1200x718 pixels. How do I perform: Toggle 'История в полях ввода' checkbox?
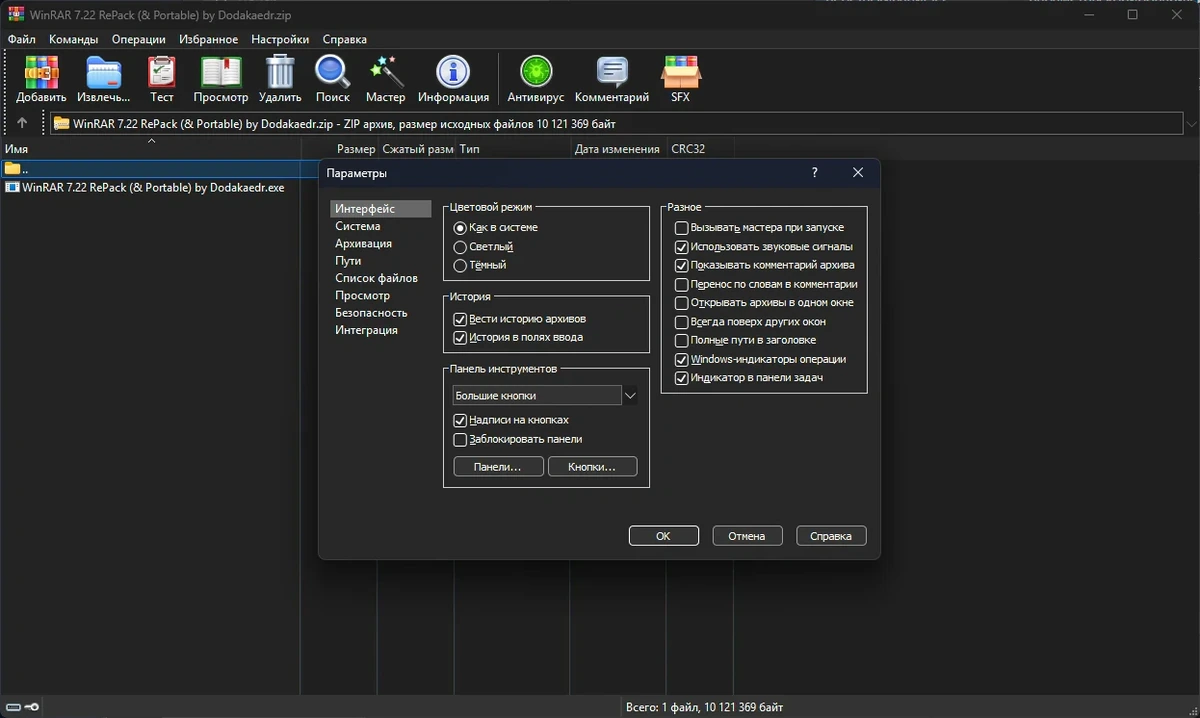coord(460,338)
